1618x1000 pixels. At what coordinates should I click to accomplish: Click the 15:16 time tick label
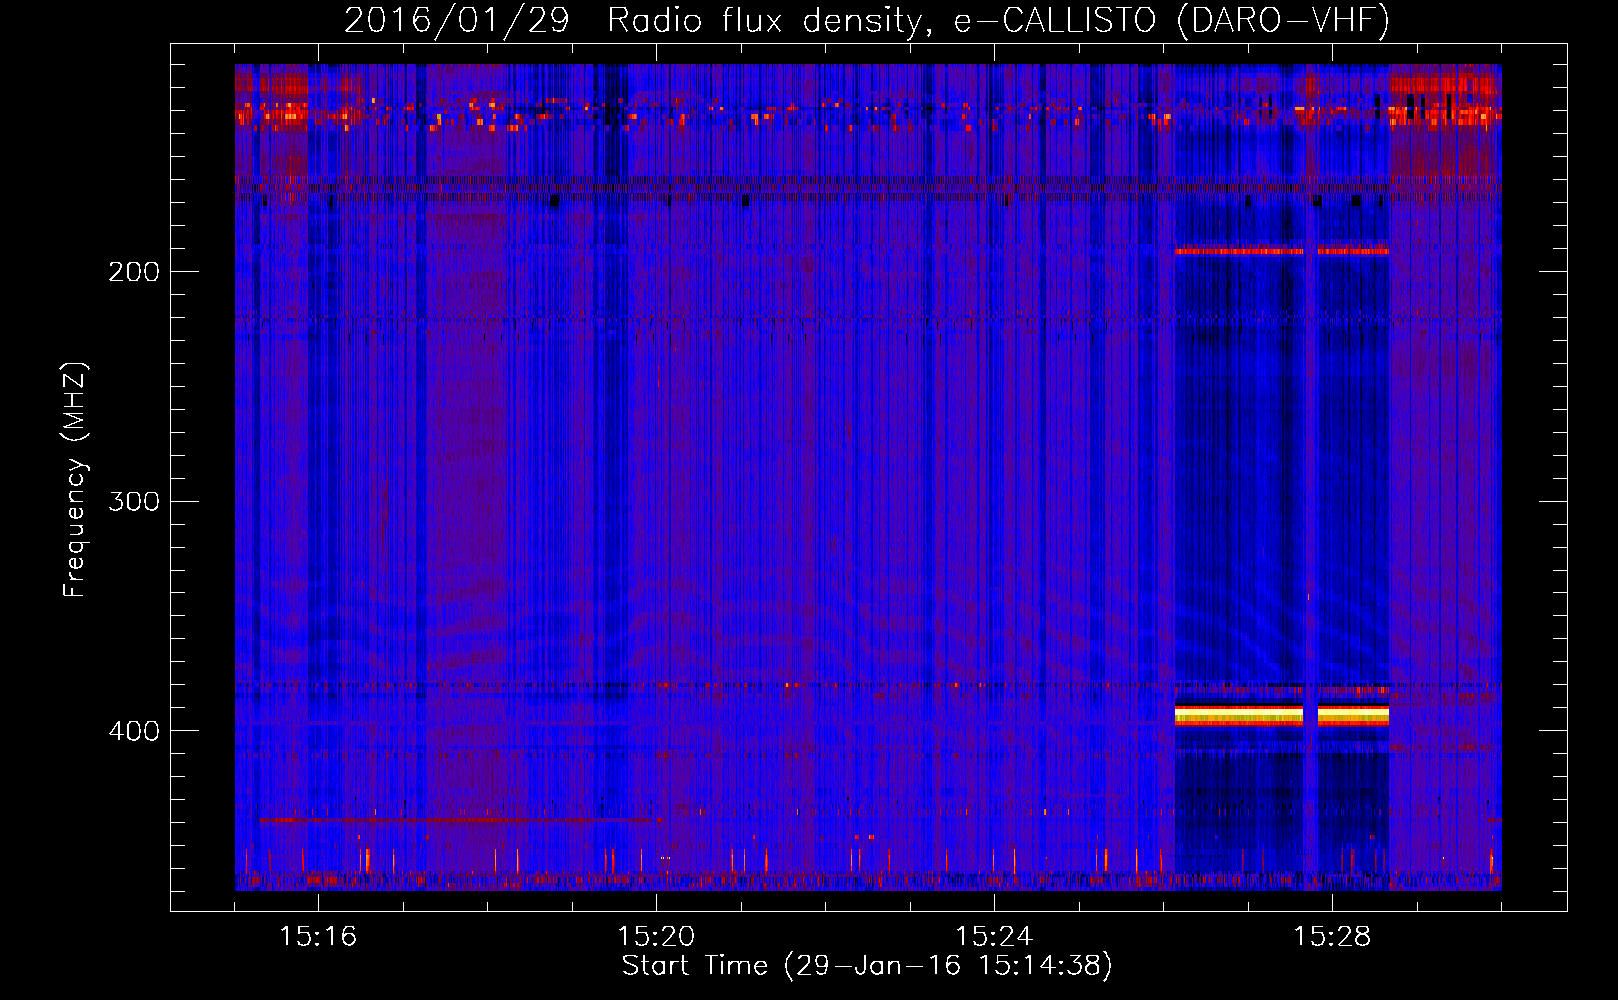pyautogui.click(x=318, y=936)
